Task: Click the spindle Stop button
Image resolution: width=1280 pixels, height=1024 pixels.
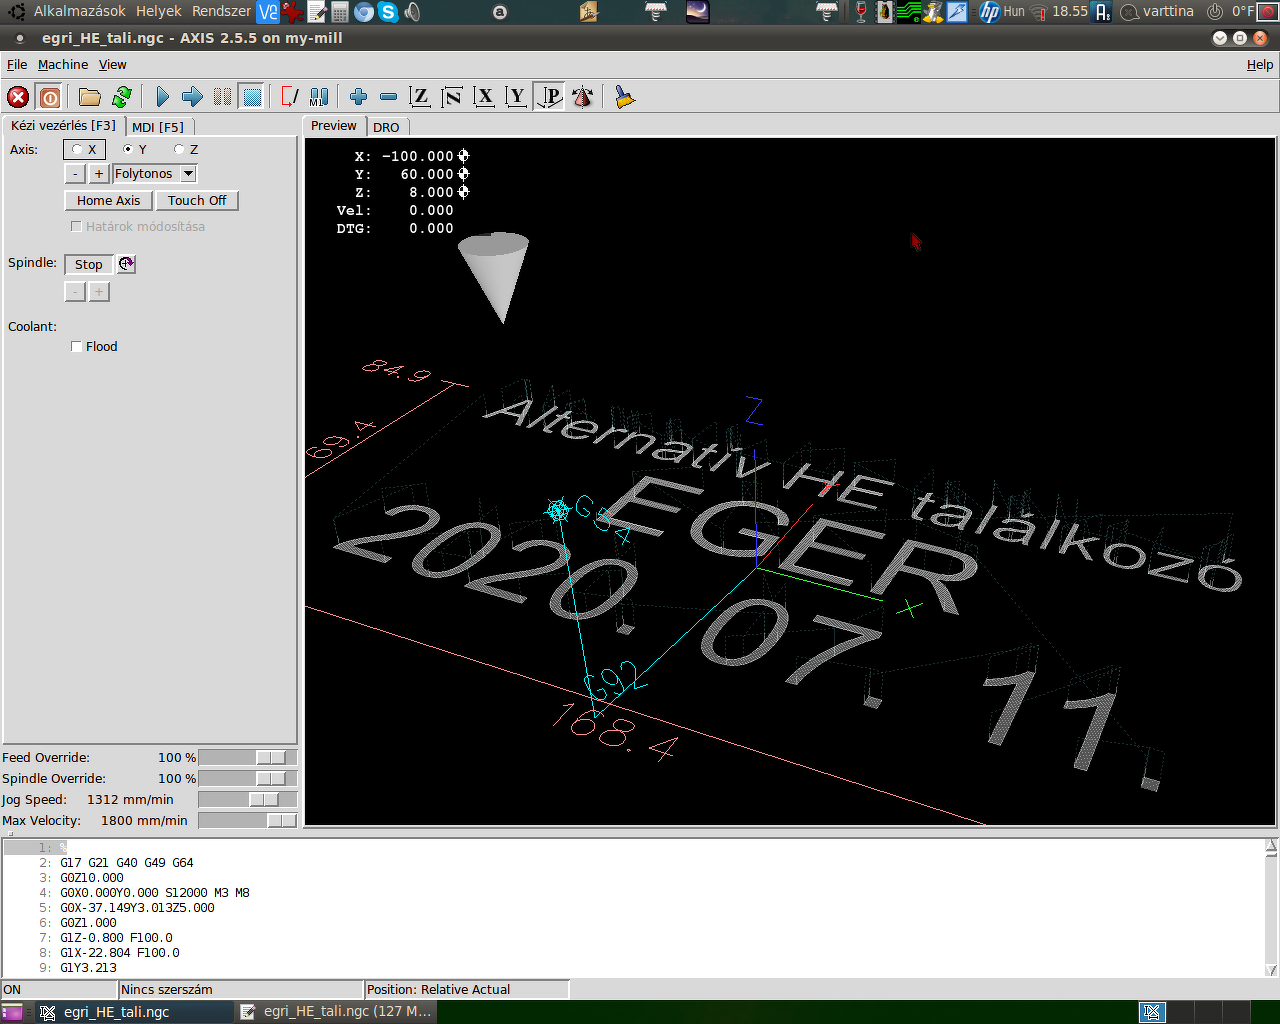Action: [89, 265]
